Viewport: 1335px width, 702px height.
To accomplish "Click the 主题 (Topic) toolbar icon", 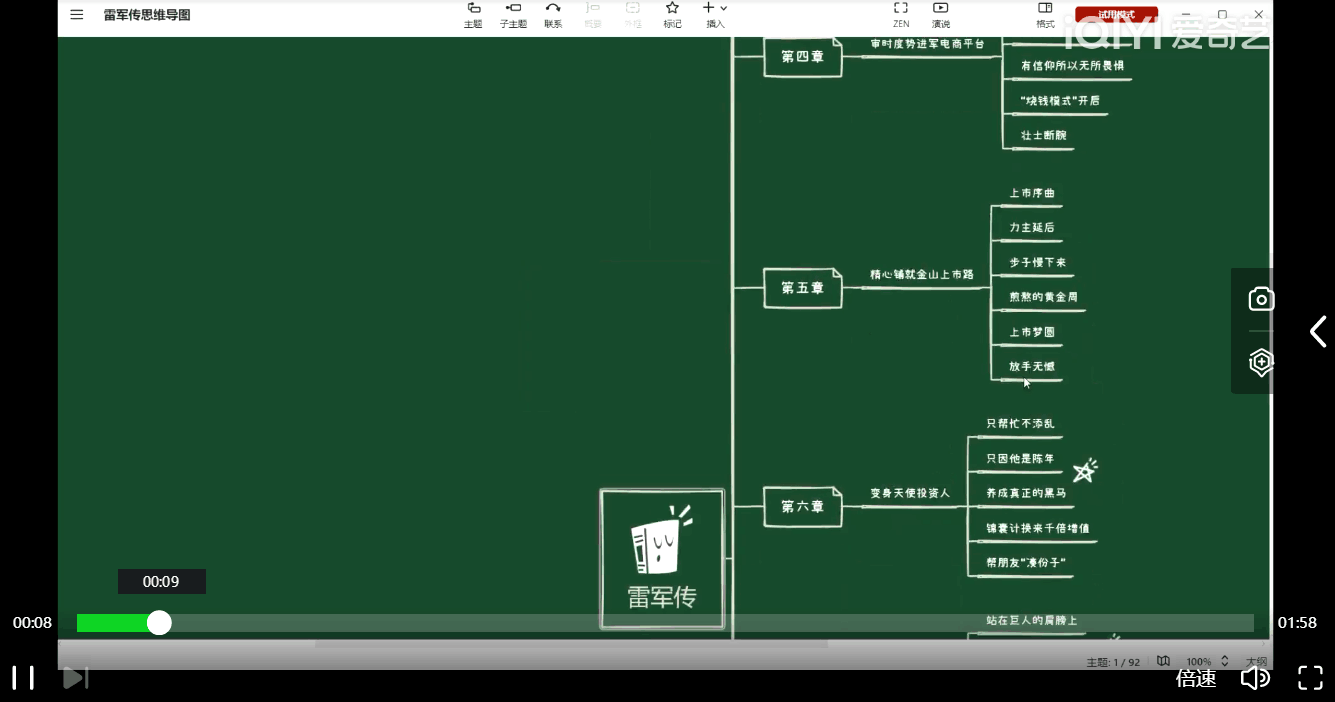I will (x=473, y=15).
